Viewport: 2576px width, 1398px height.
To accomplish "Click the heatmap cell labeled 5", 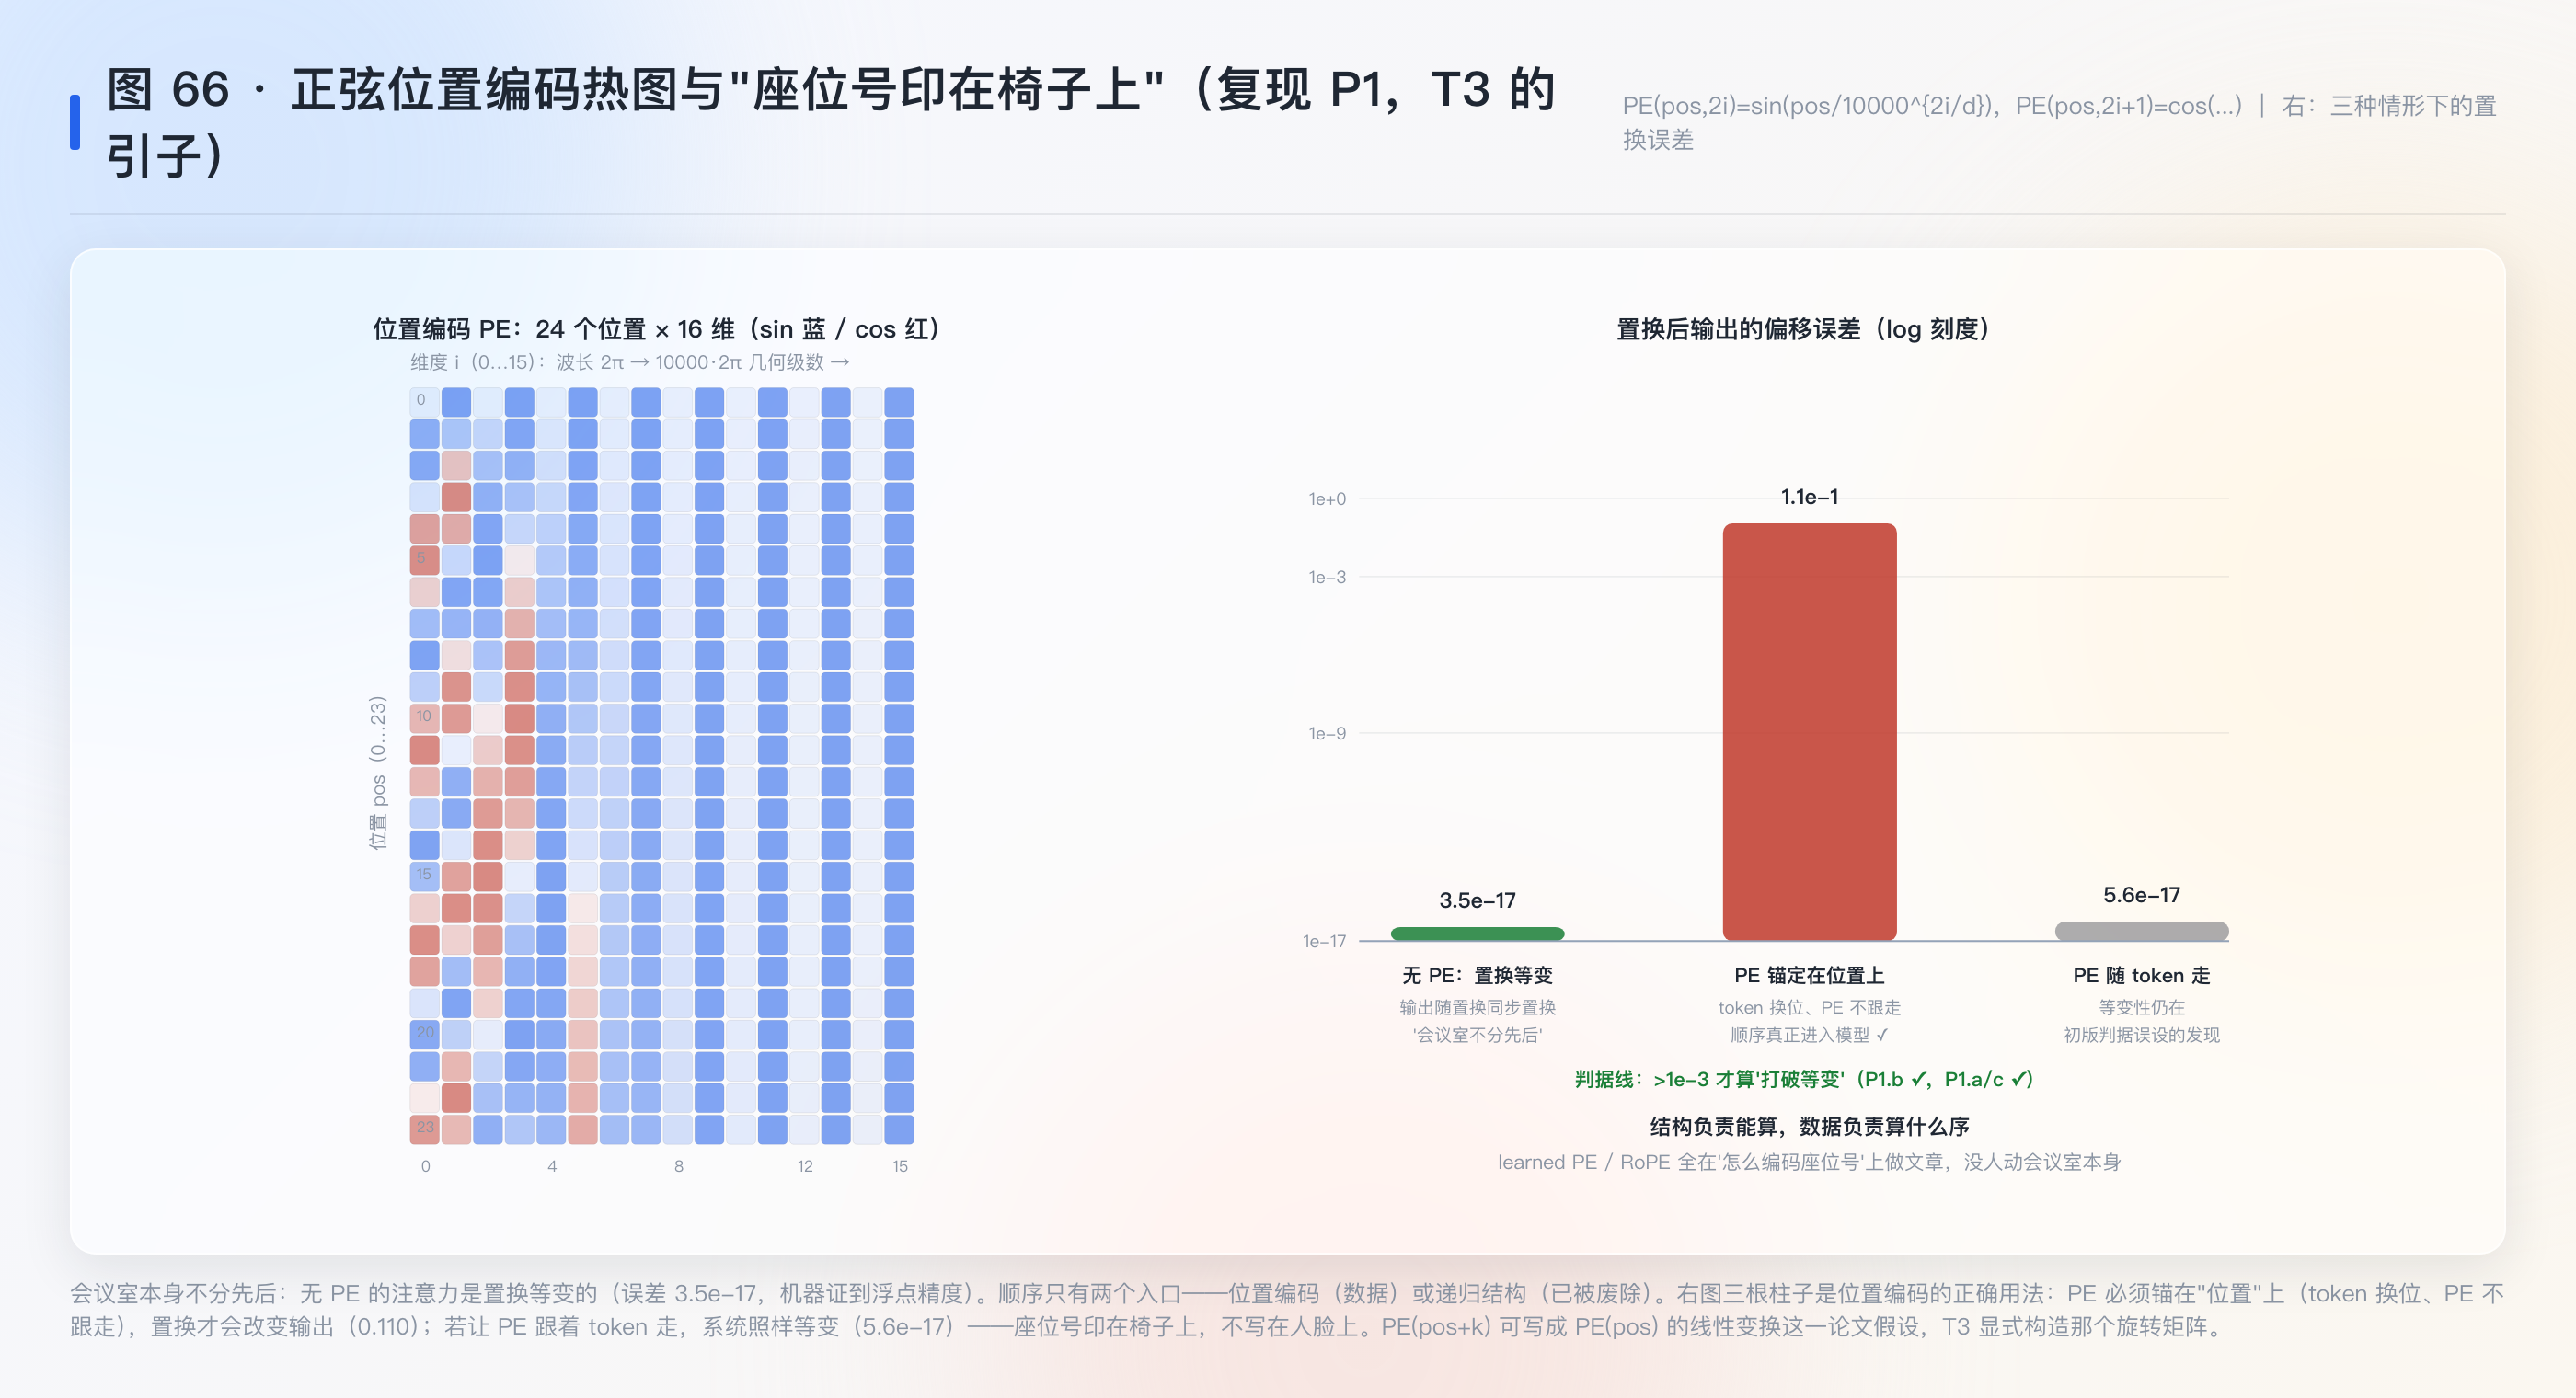I will (x=424, y=560).
